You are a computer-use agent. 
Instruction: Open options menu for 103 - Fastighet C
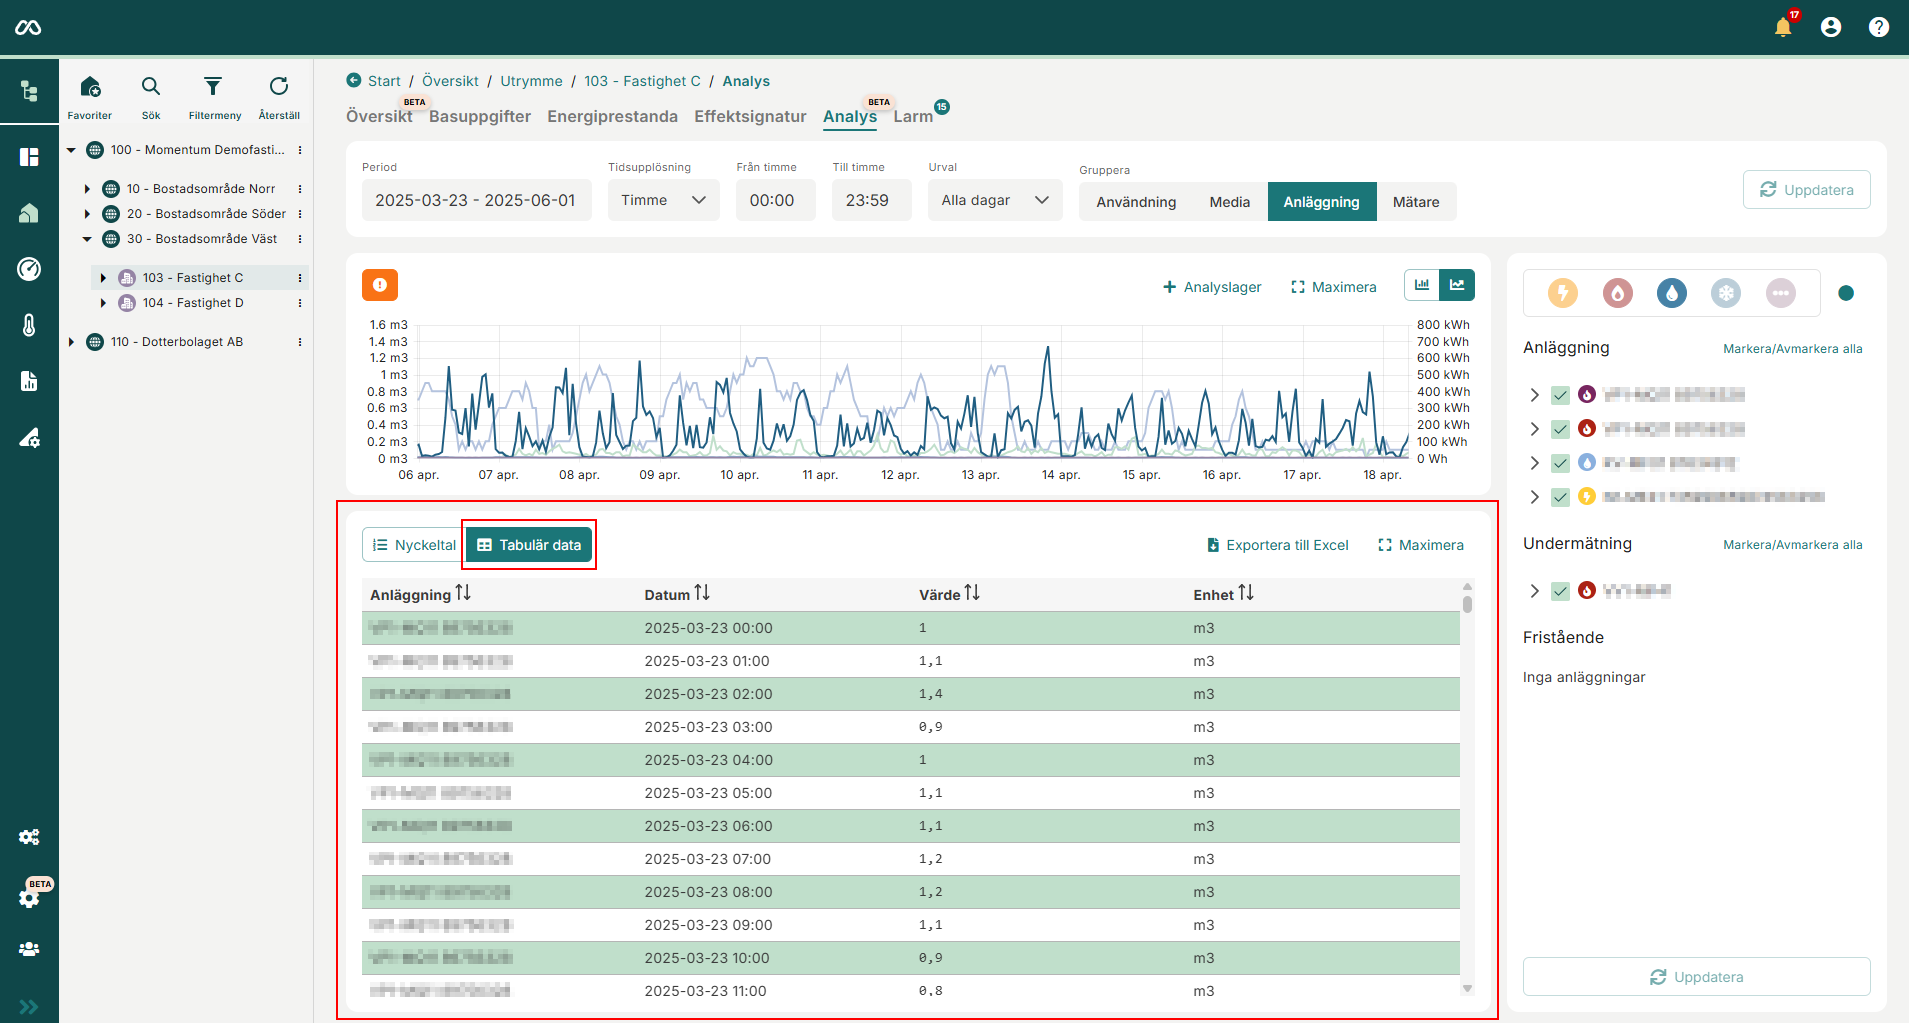(300, 278)
